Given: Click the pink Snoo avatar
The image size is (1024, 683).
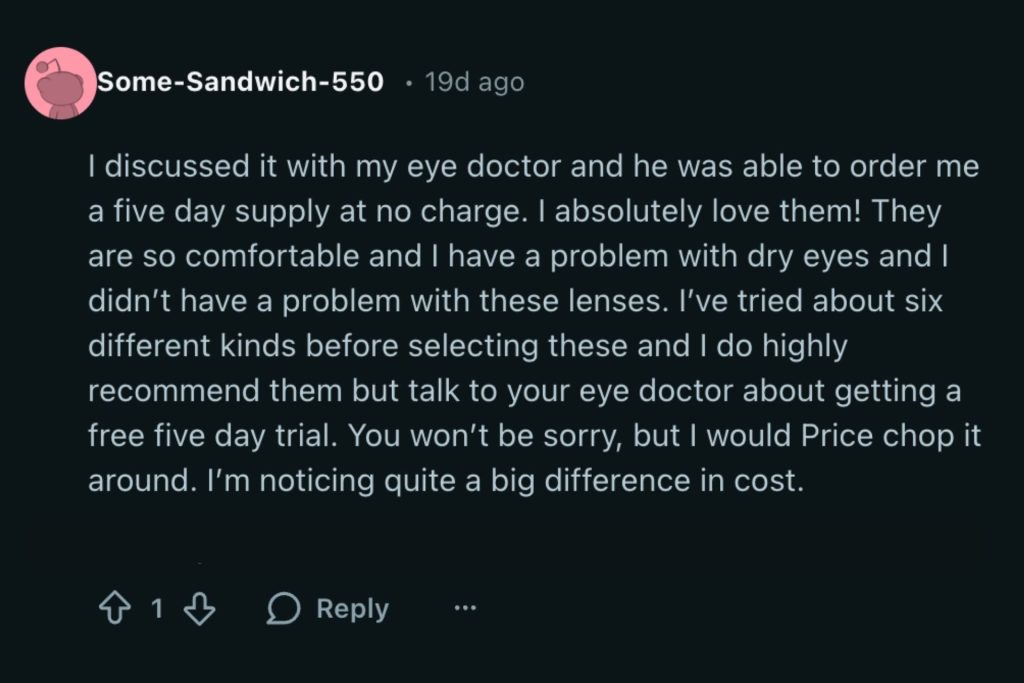Looking at the screenshot, I should click(x=60, y=83).
